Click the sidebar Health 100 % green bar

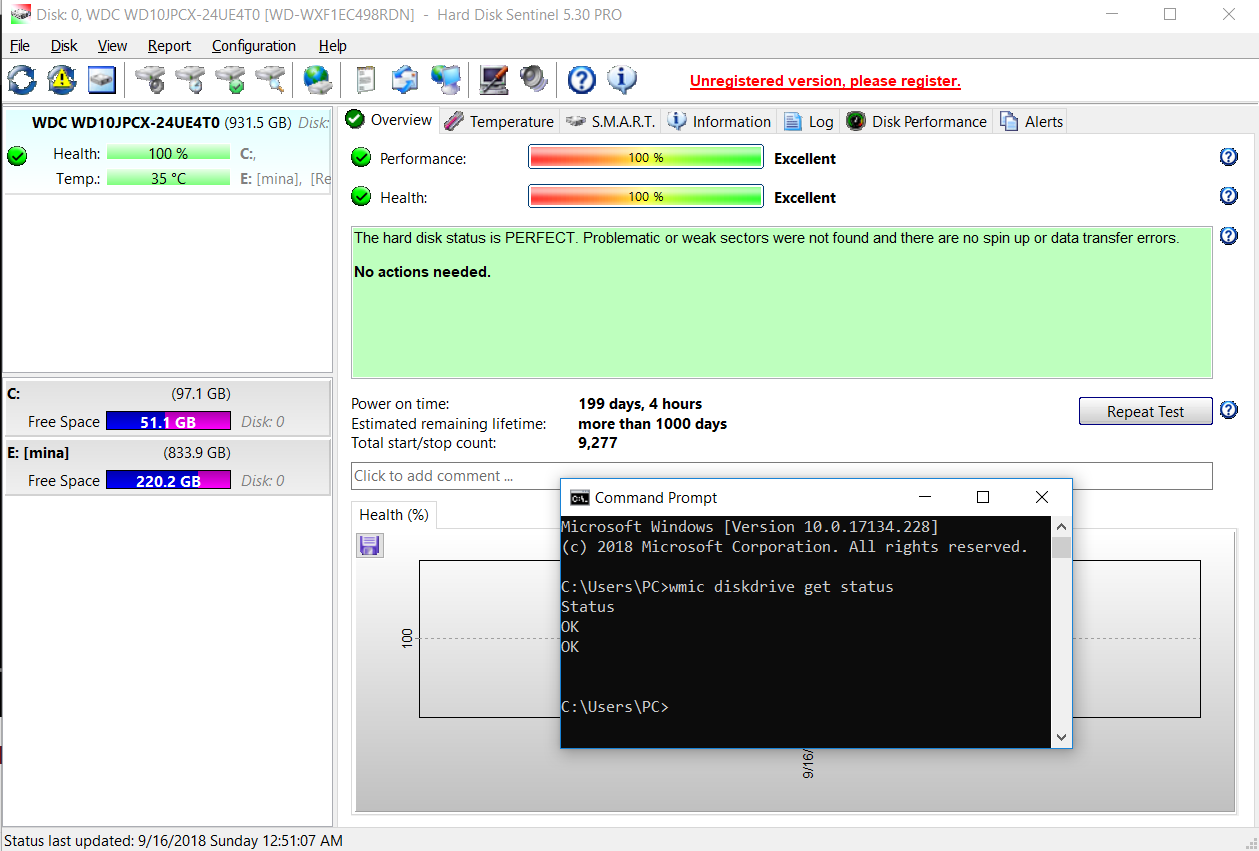168,154
